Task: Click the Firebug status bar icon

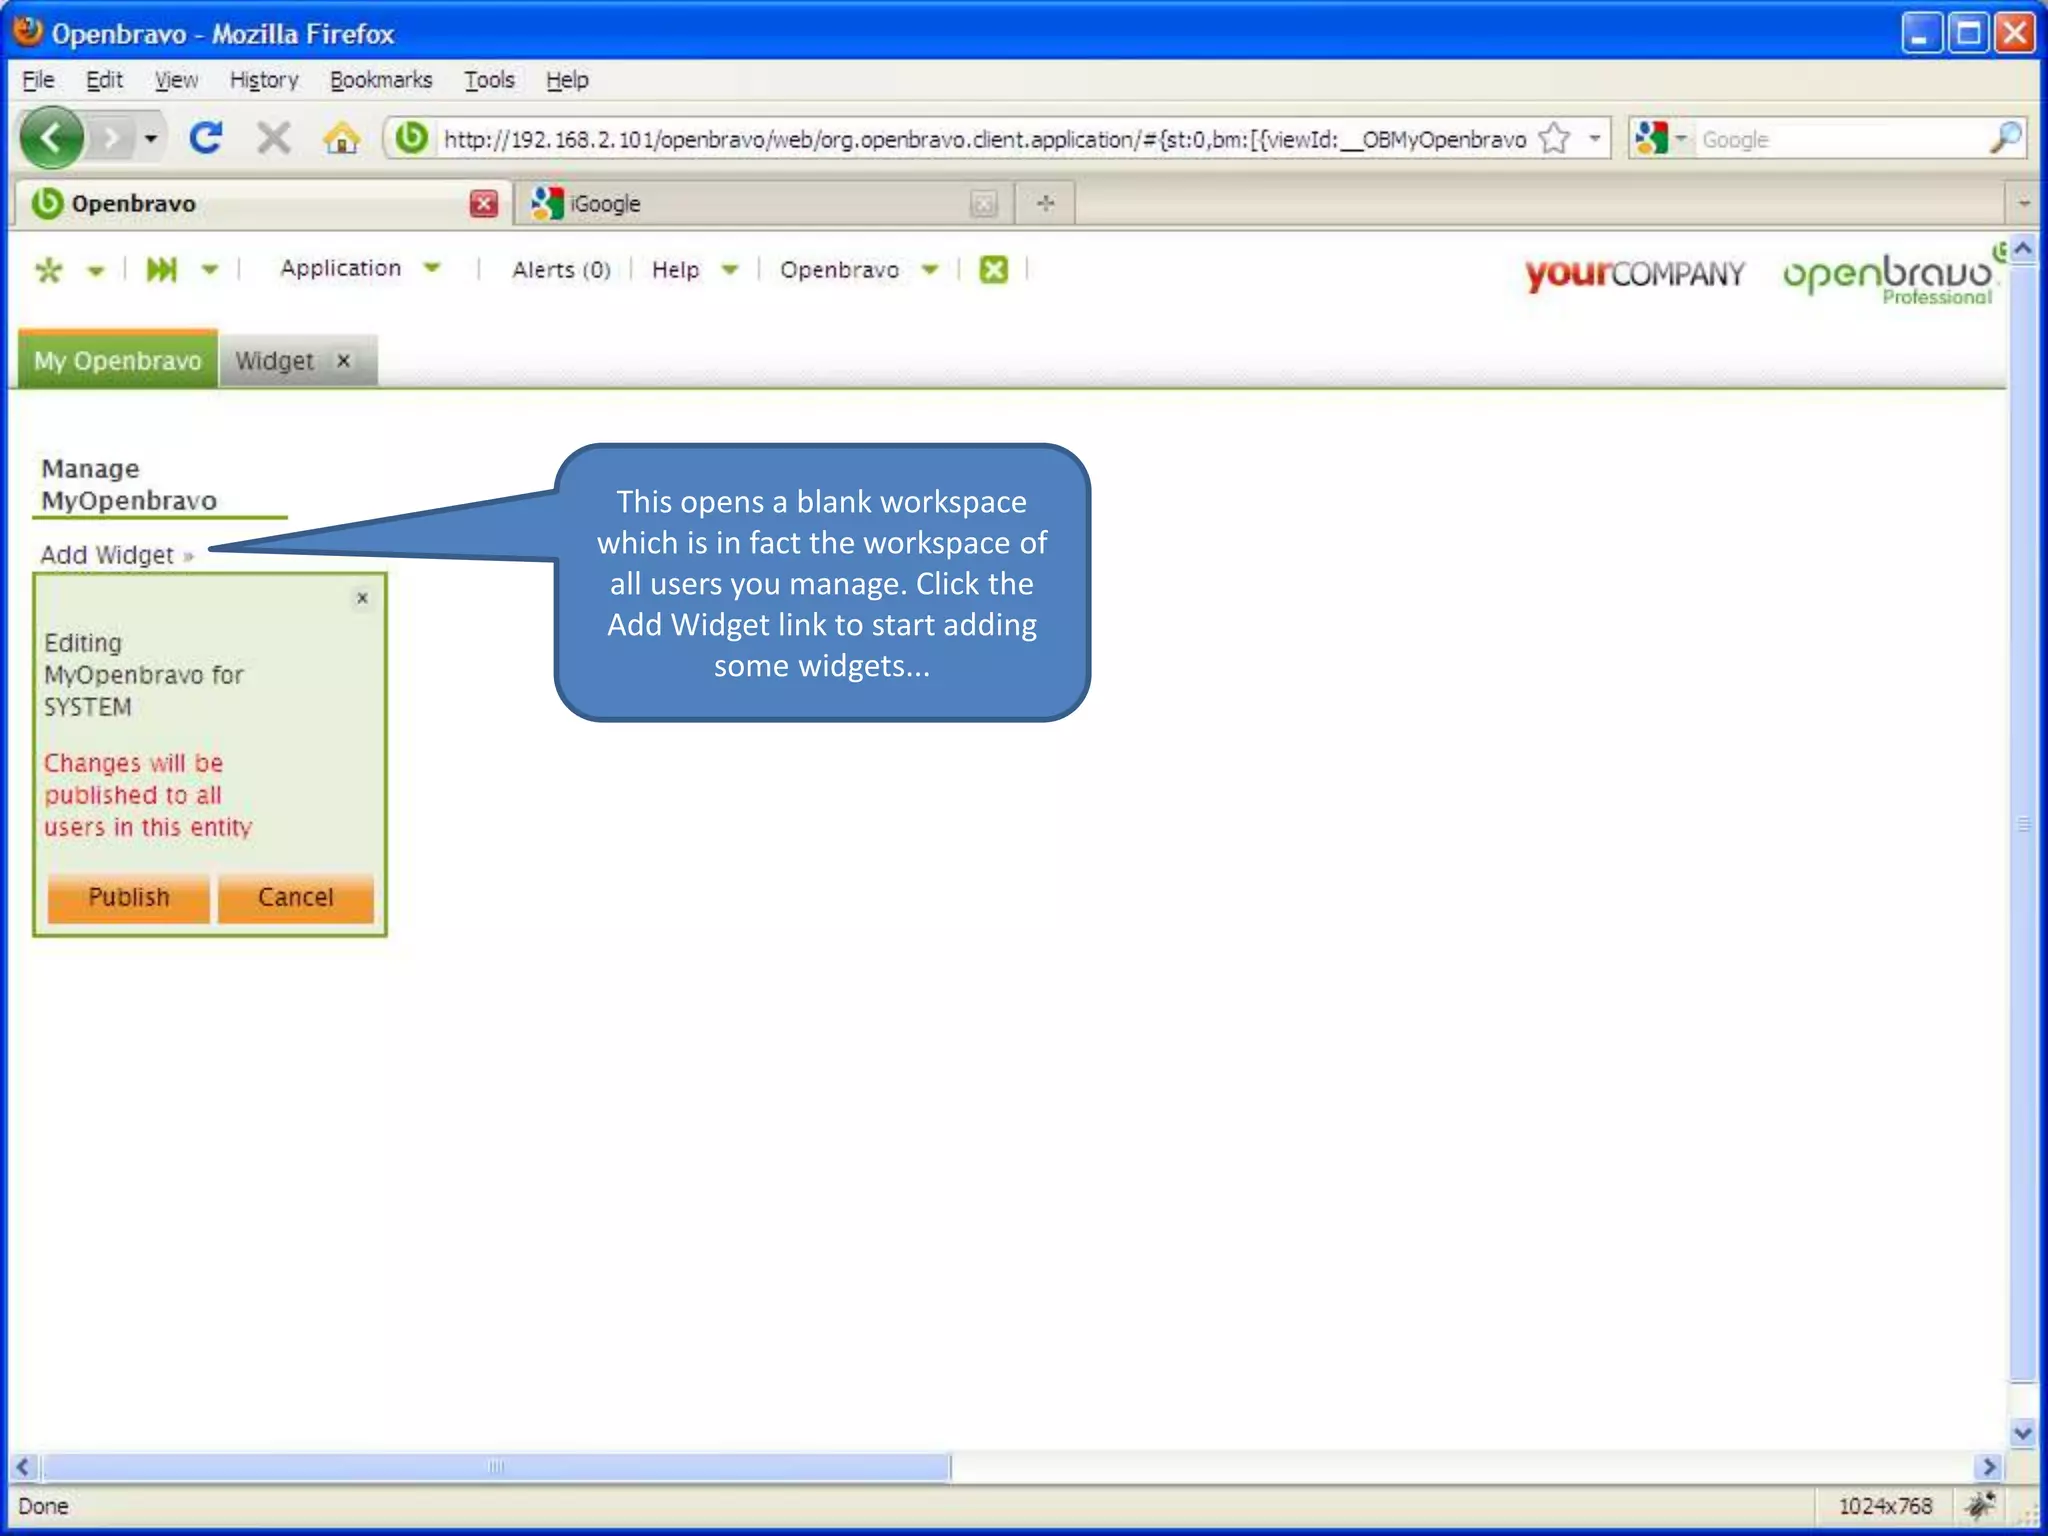Action: (x=1980, y=1506)
